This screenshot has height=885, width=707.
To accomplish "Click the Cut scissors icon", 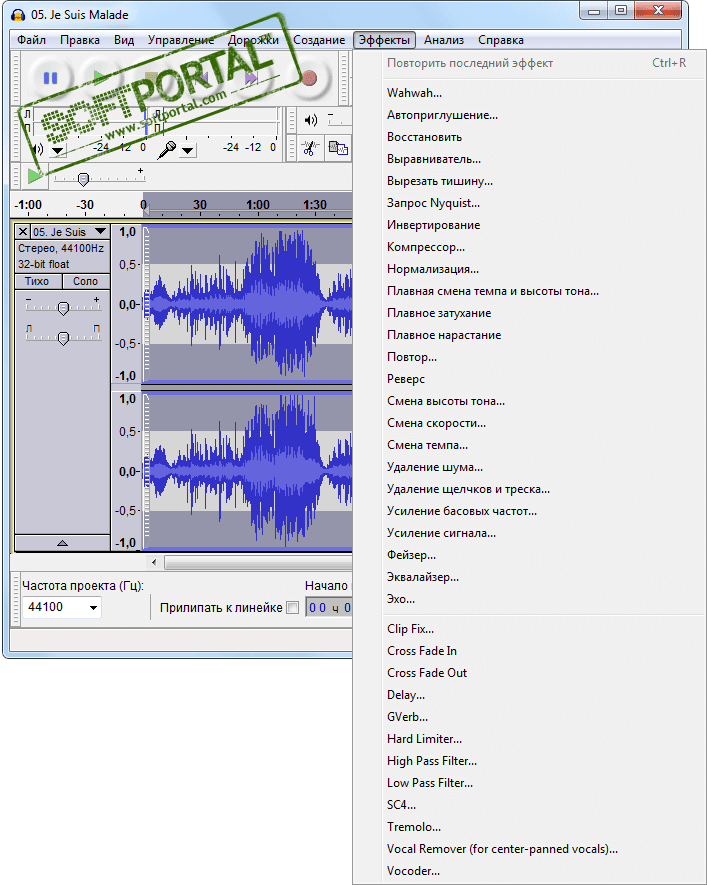I will click(x=309, y=148).
